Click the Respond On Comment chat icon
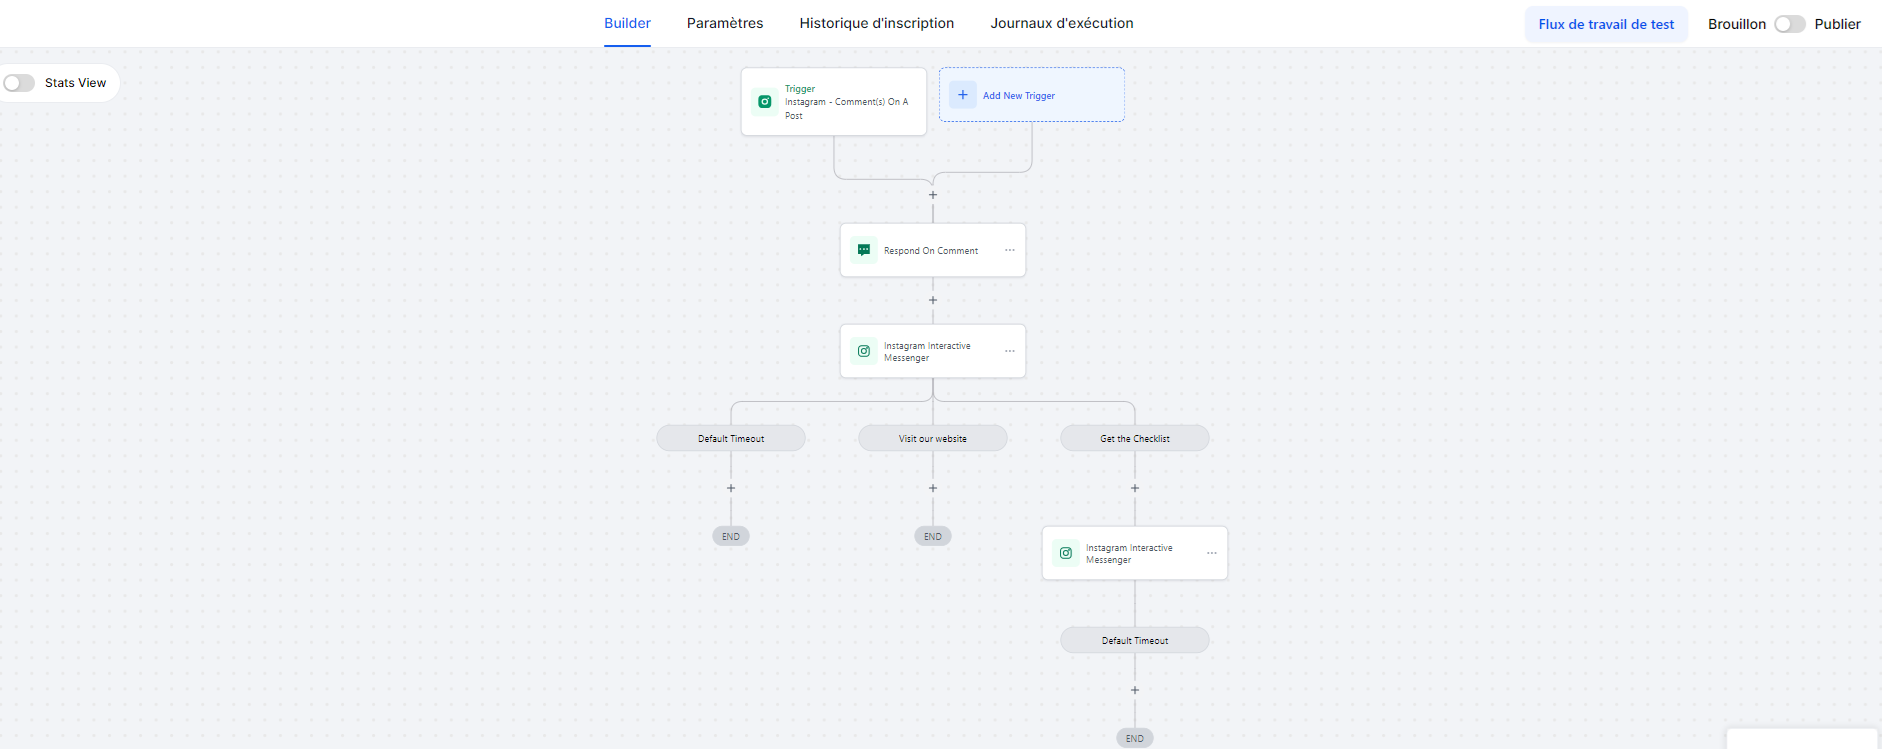 click(864, 250)
